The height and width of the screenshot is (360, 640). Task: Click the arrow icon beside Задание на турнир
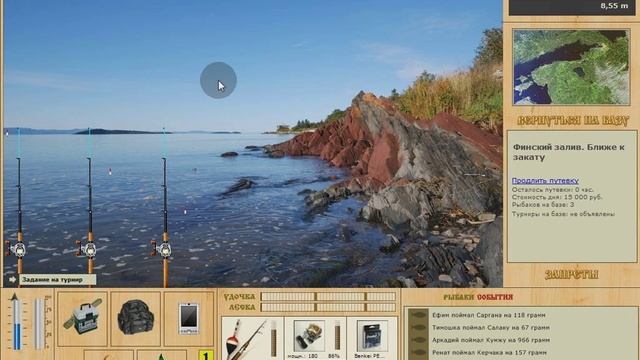tap(12, 280)
